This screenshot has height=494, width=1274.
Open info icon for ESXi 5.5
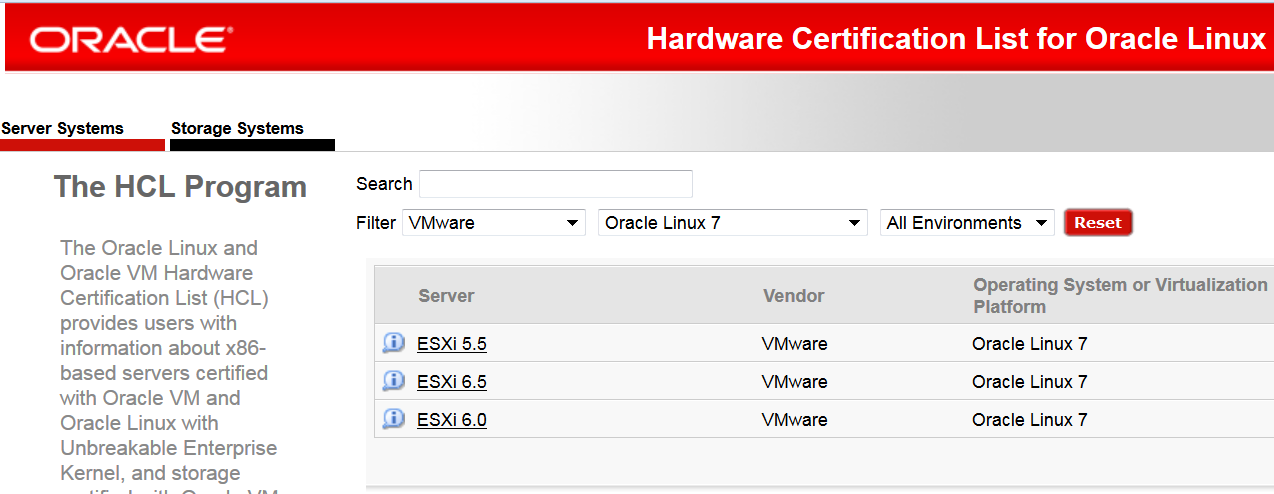click(393, 344)
